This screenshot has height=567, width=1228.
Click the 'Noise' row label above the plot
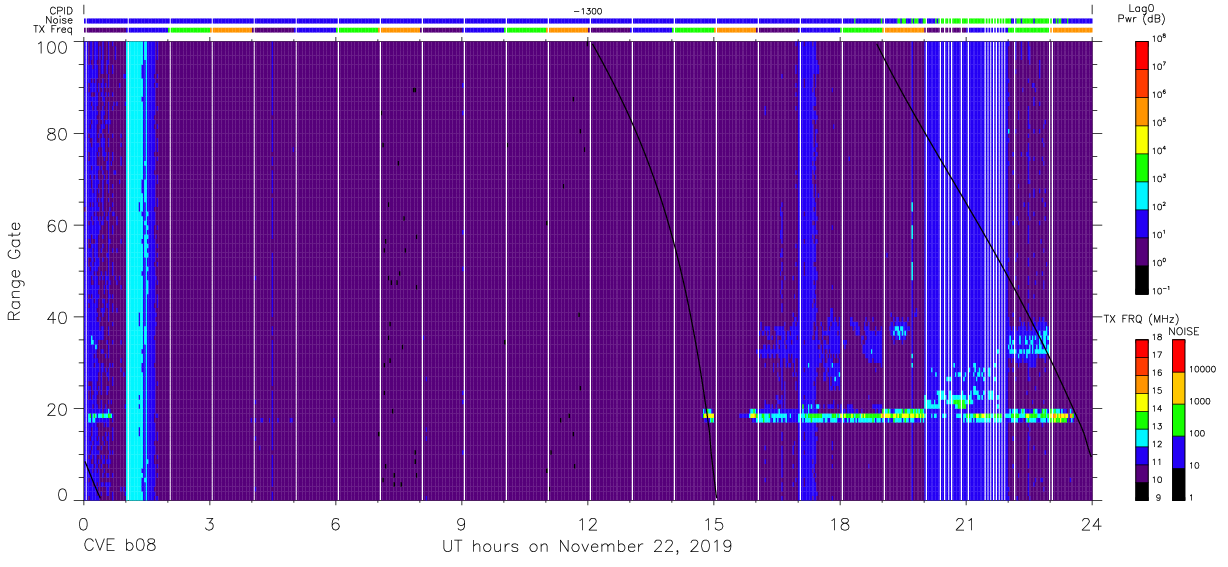click(61, 20)
